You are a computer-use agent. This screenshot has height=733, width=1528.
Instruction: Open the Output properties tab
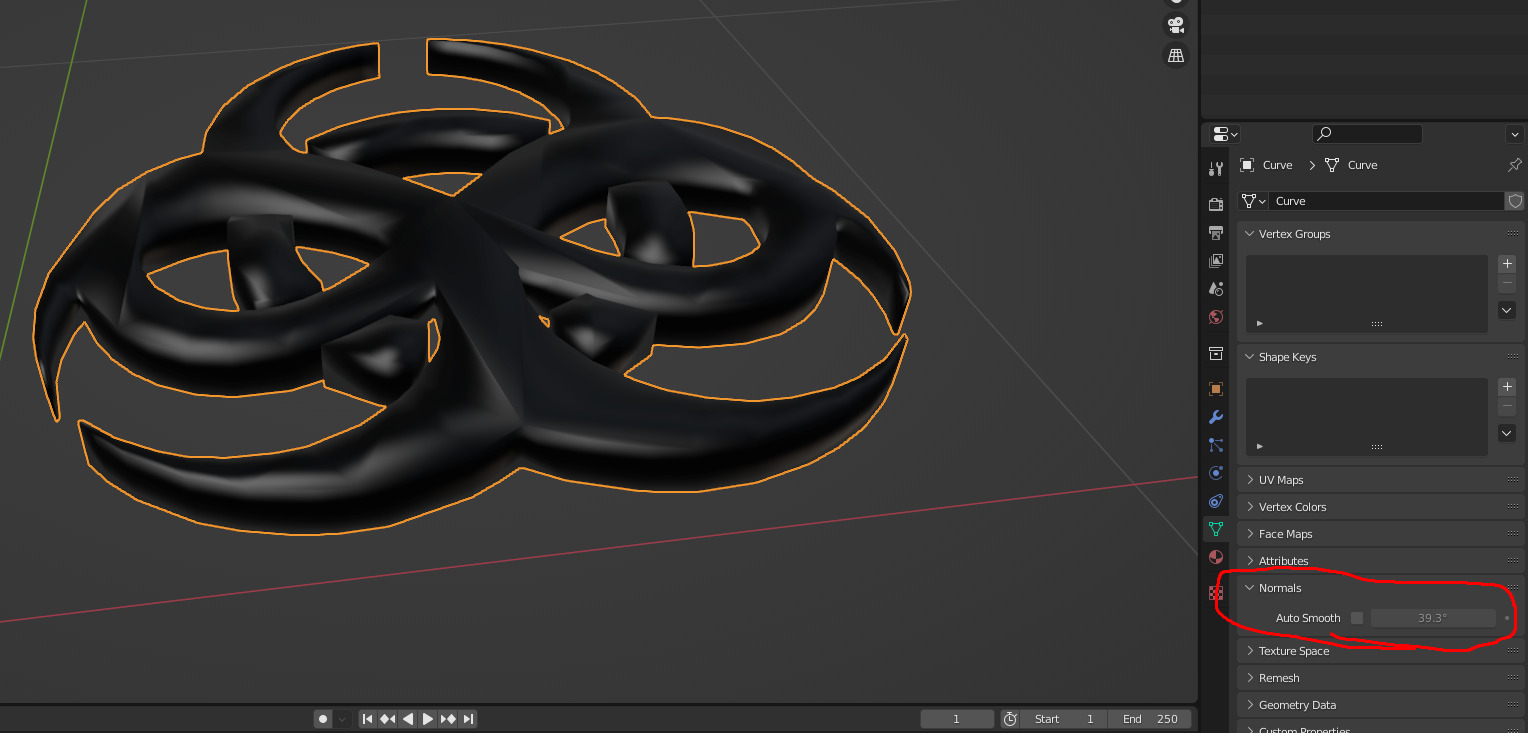pos(1216,233)
